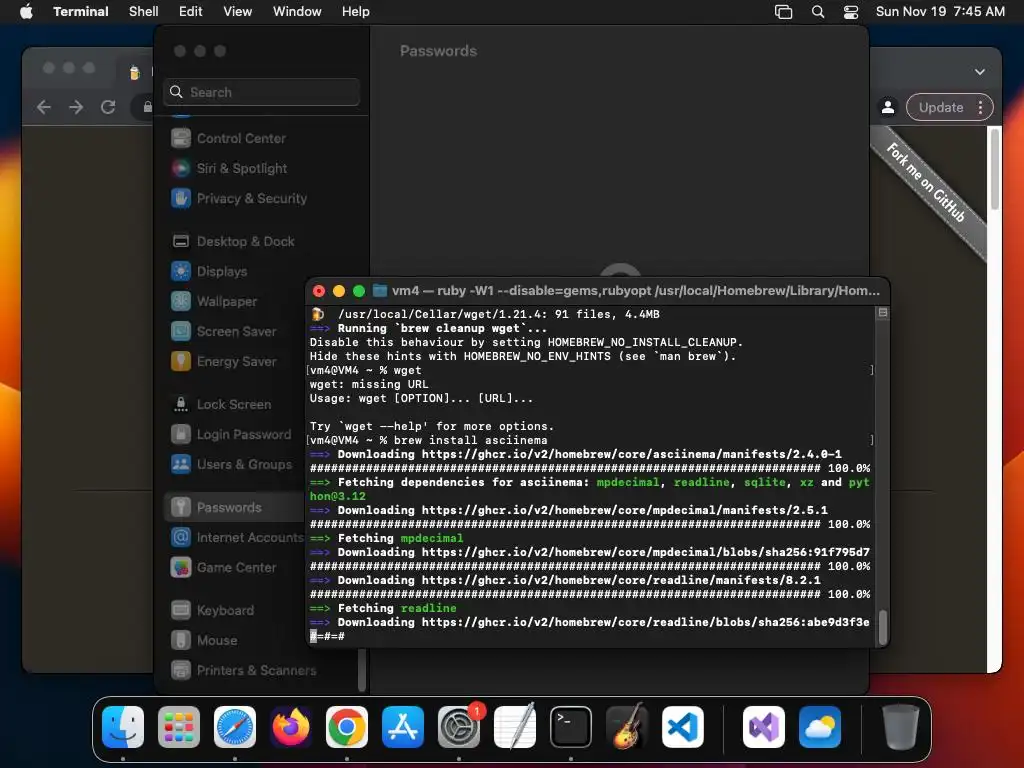Open the browser tab list chevron
The height and width of the screenshot is (768, 1024).
point(980,72)
